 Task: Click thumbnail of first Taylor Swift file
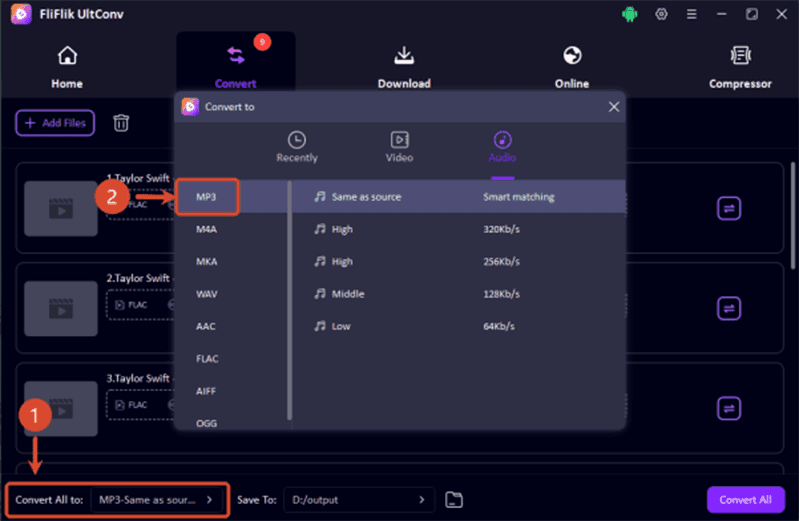[x=61, y=208]
